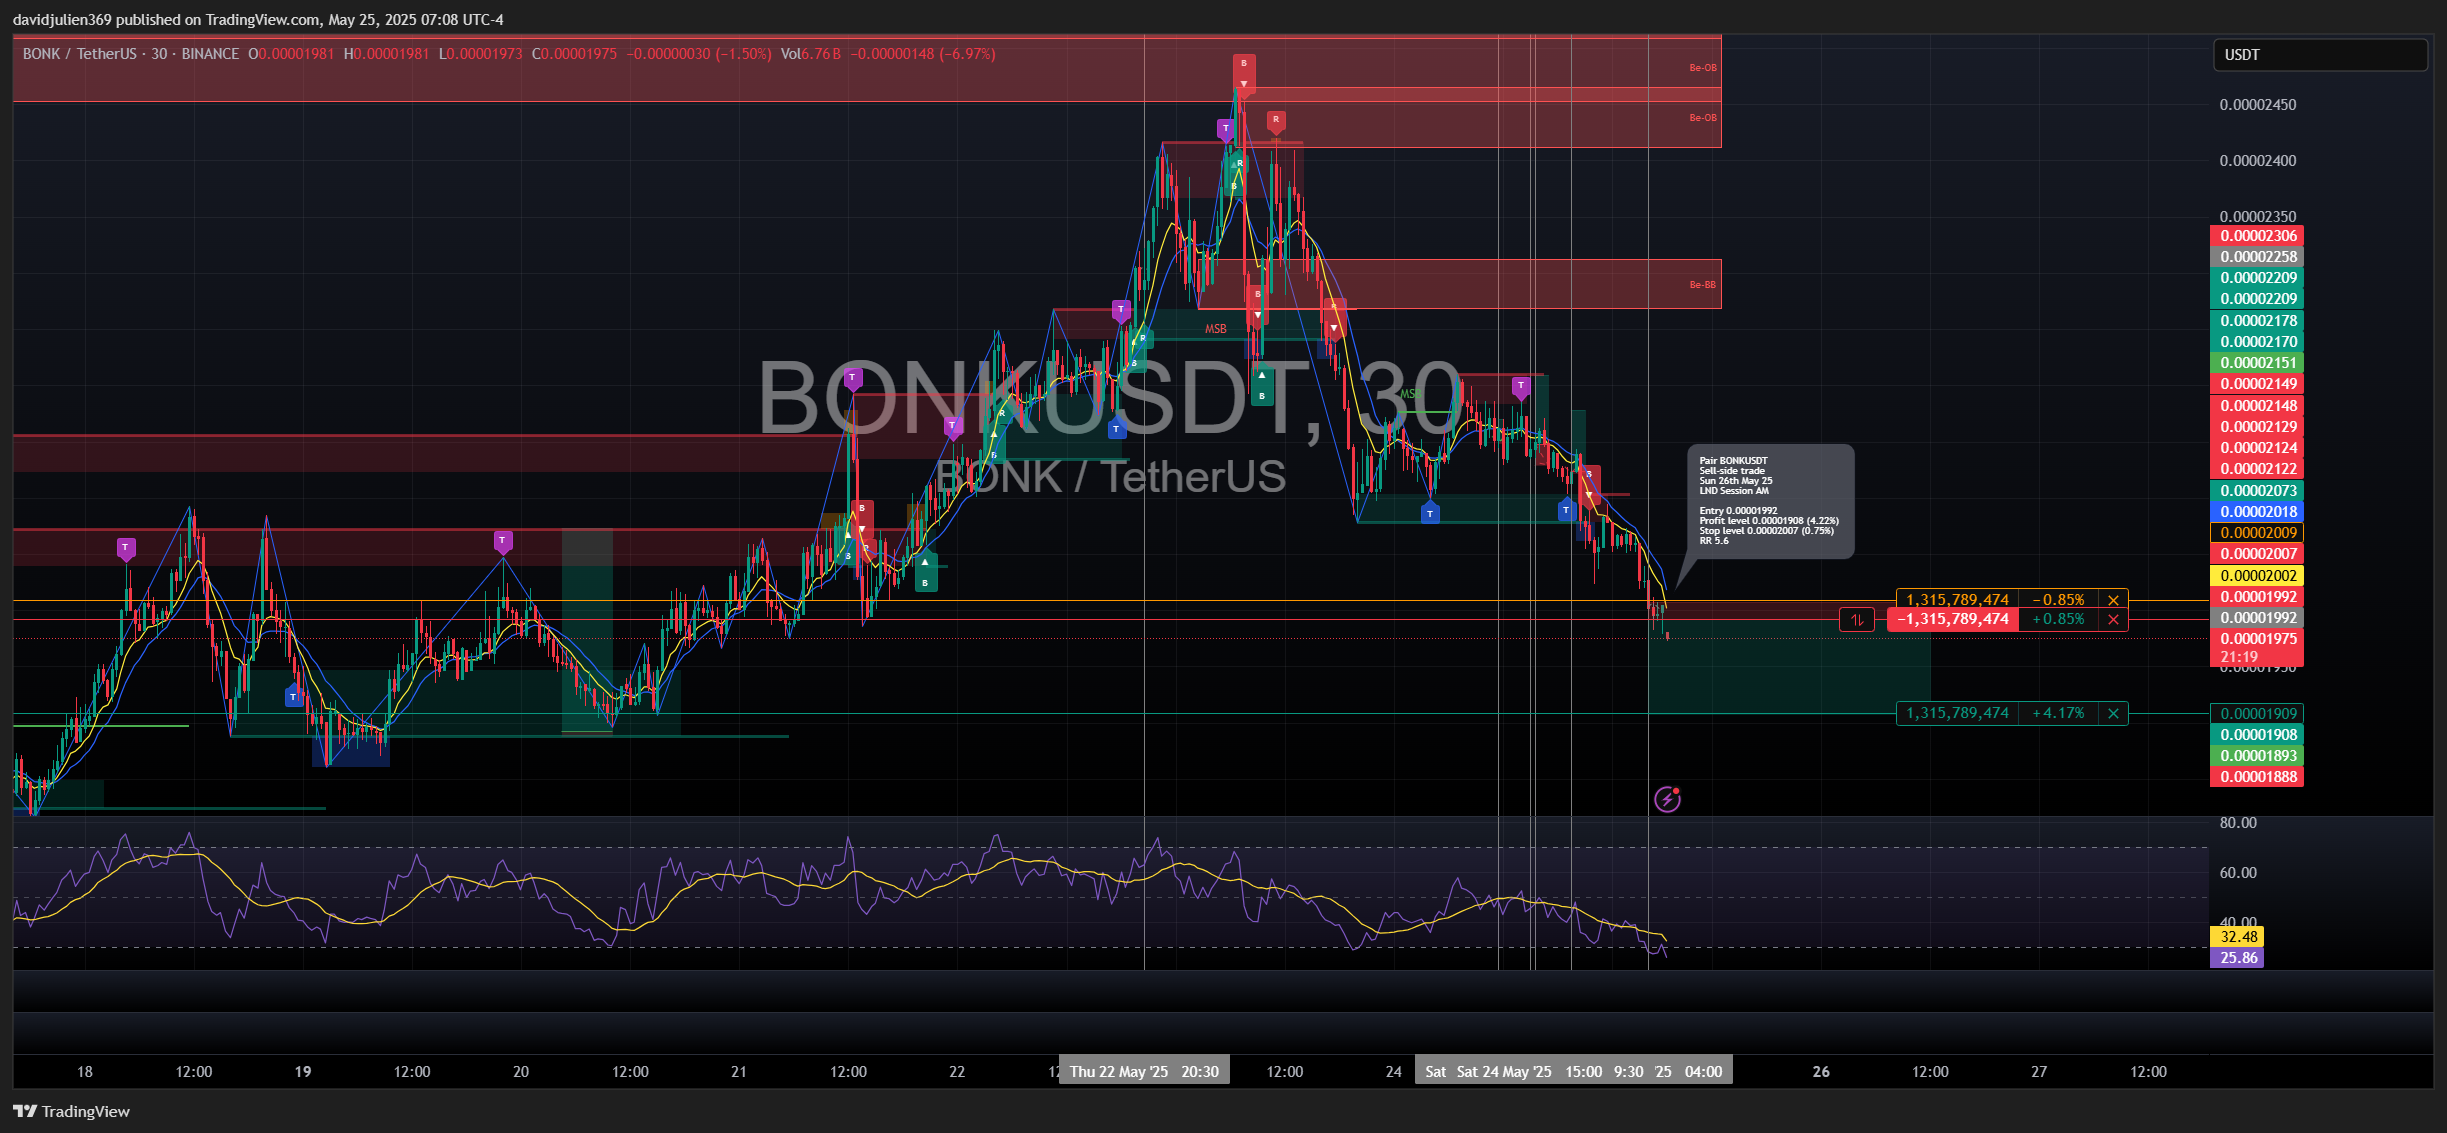Click the purple T marker before day 20

[503, 542]
